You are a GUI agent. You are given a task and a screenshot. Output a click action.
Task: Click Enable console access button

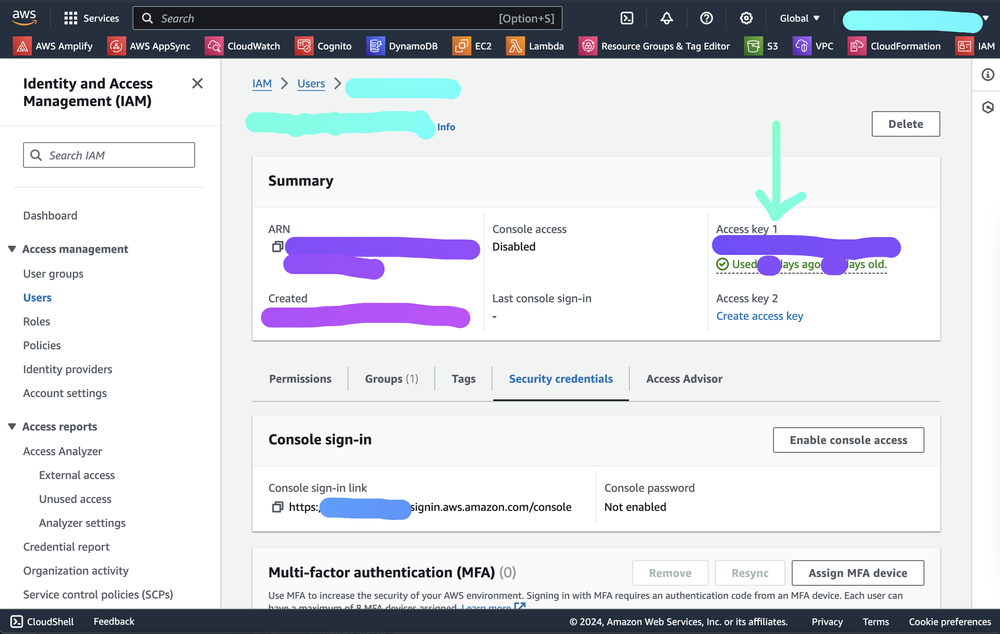point(848,440)
